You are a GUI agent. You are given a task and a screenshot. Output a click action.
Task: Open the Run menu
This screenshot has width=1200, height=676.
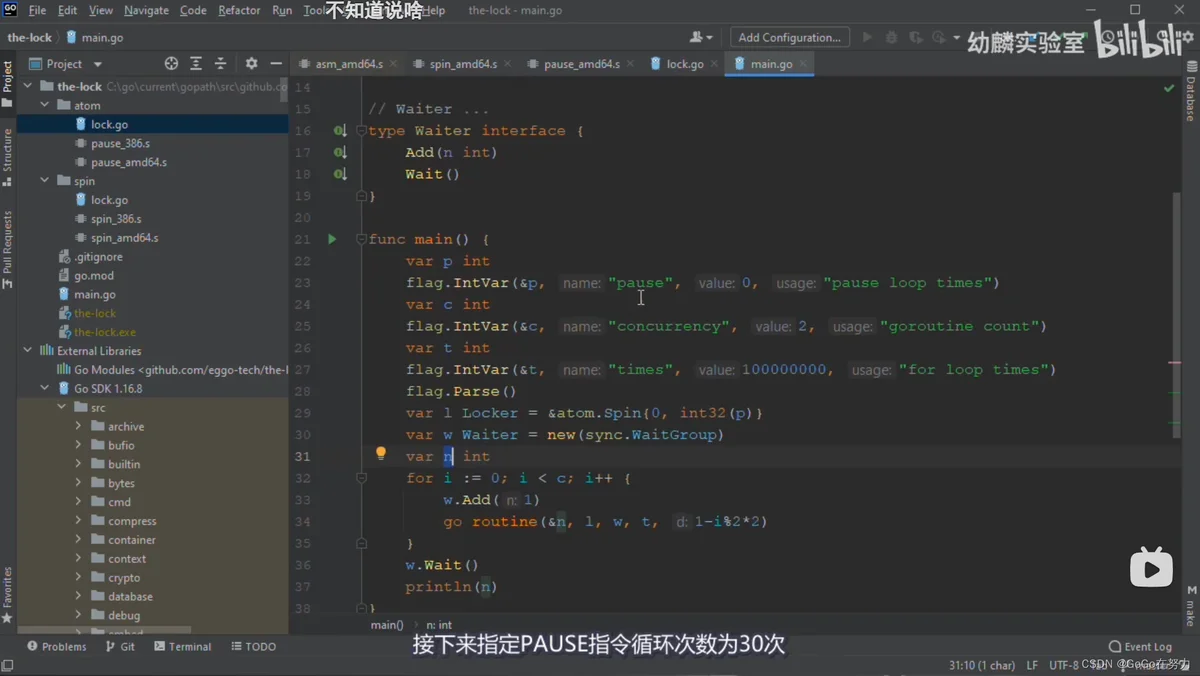click(282, 10)
